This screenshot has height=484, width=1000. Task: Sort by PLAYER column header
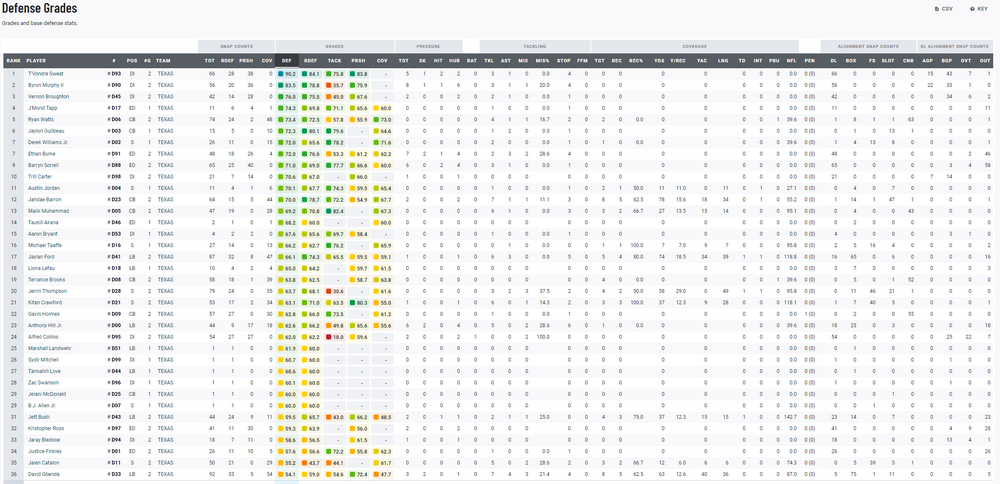coord(37,61)
